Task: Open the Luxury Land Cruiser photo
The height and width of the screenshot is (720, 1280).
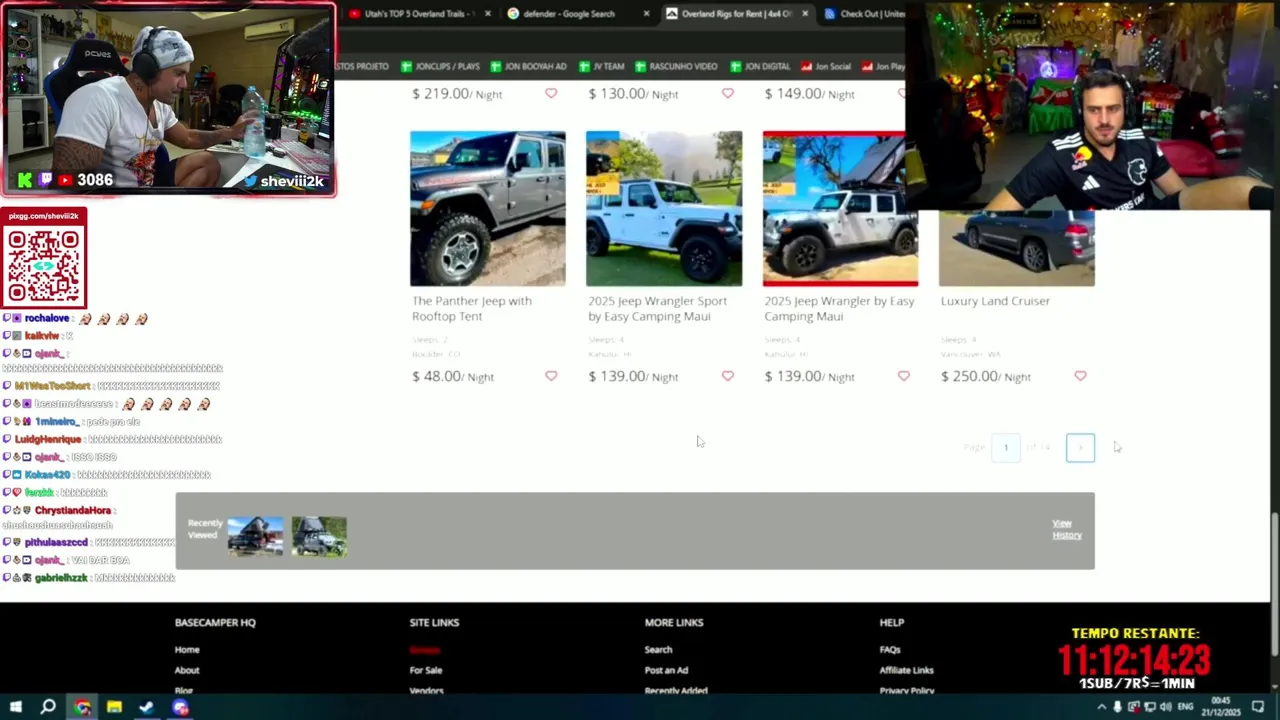Action: [1016, 248]
